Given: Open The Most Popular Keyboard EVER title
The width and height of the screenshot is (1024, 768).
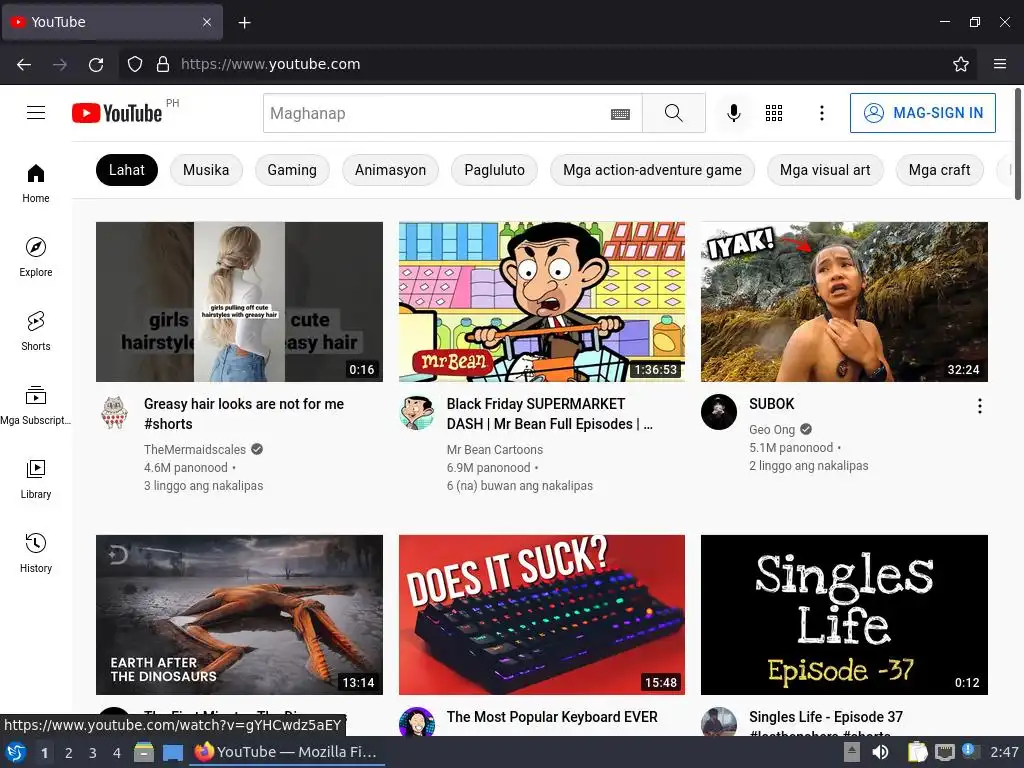Looking at the screenshot, I should tap(552, 717).
